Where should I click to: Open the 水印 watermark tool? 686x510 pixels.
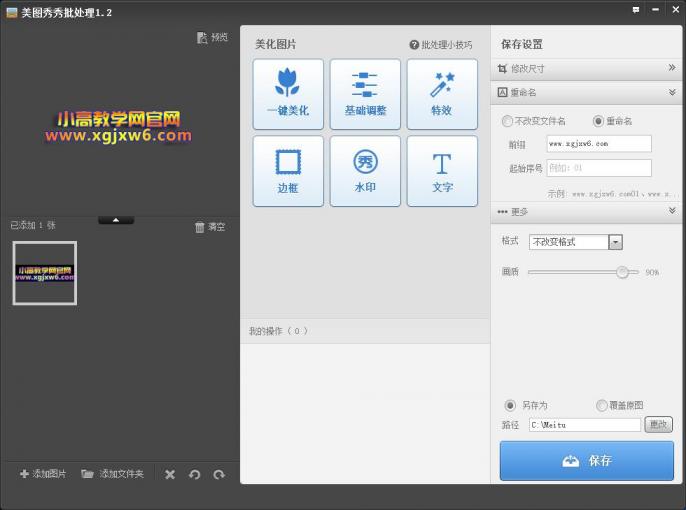(365, 171)
